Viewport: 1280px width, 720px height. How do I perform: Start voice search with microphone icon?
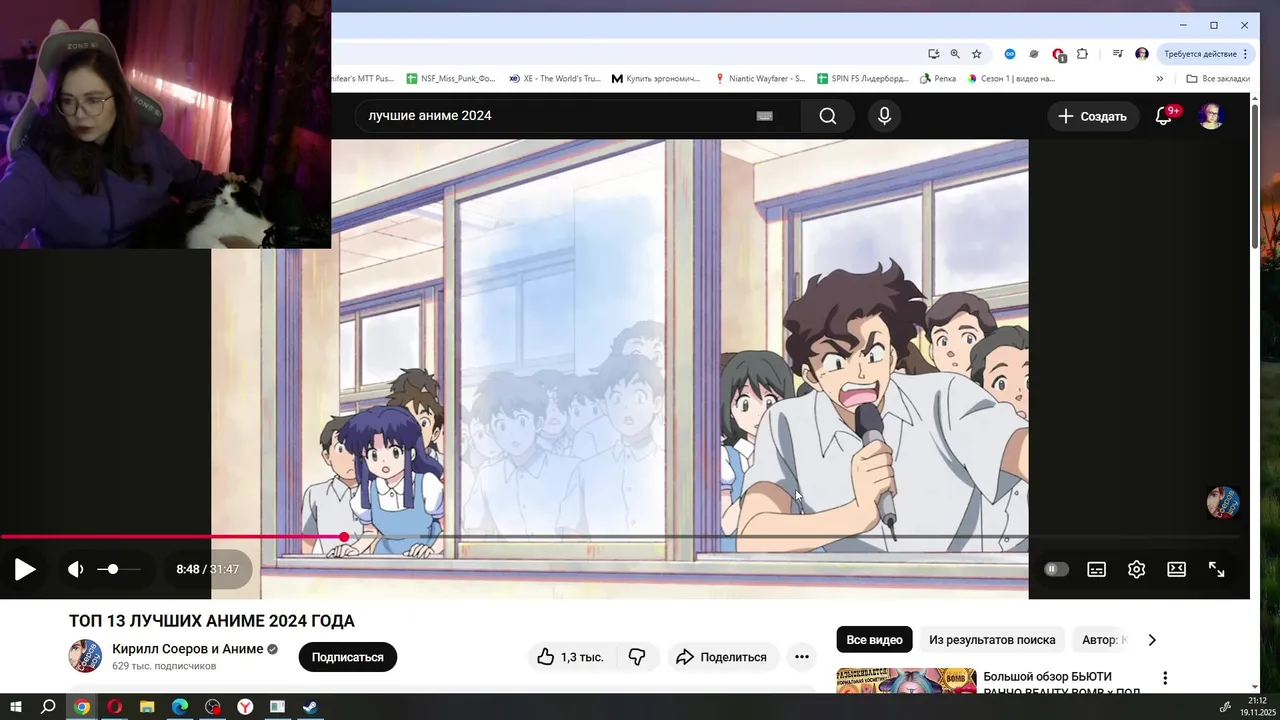coord(884,116)
